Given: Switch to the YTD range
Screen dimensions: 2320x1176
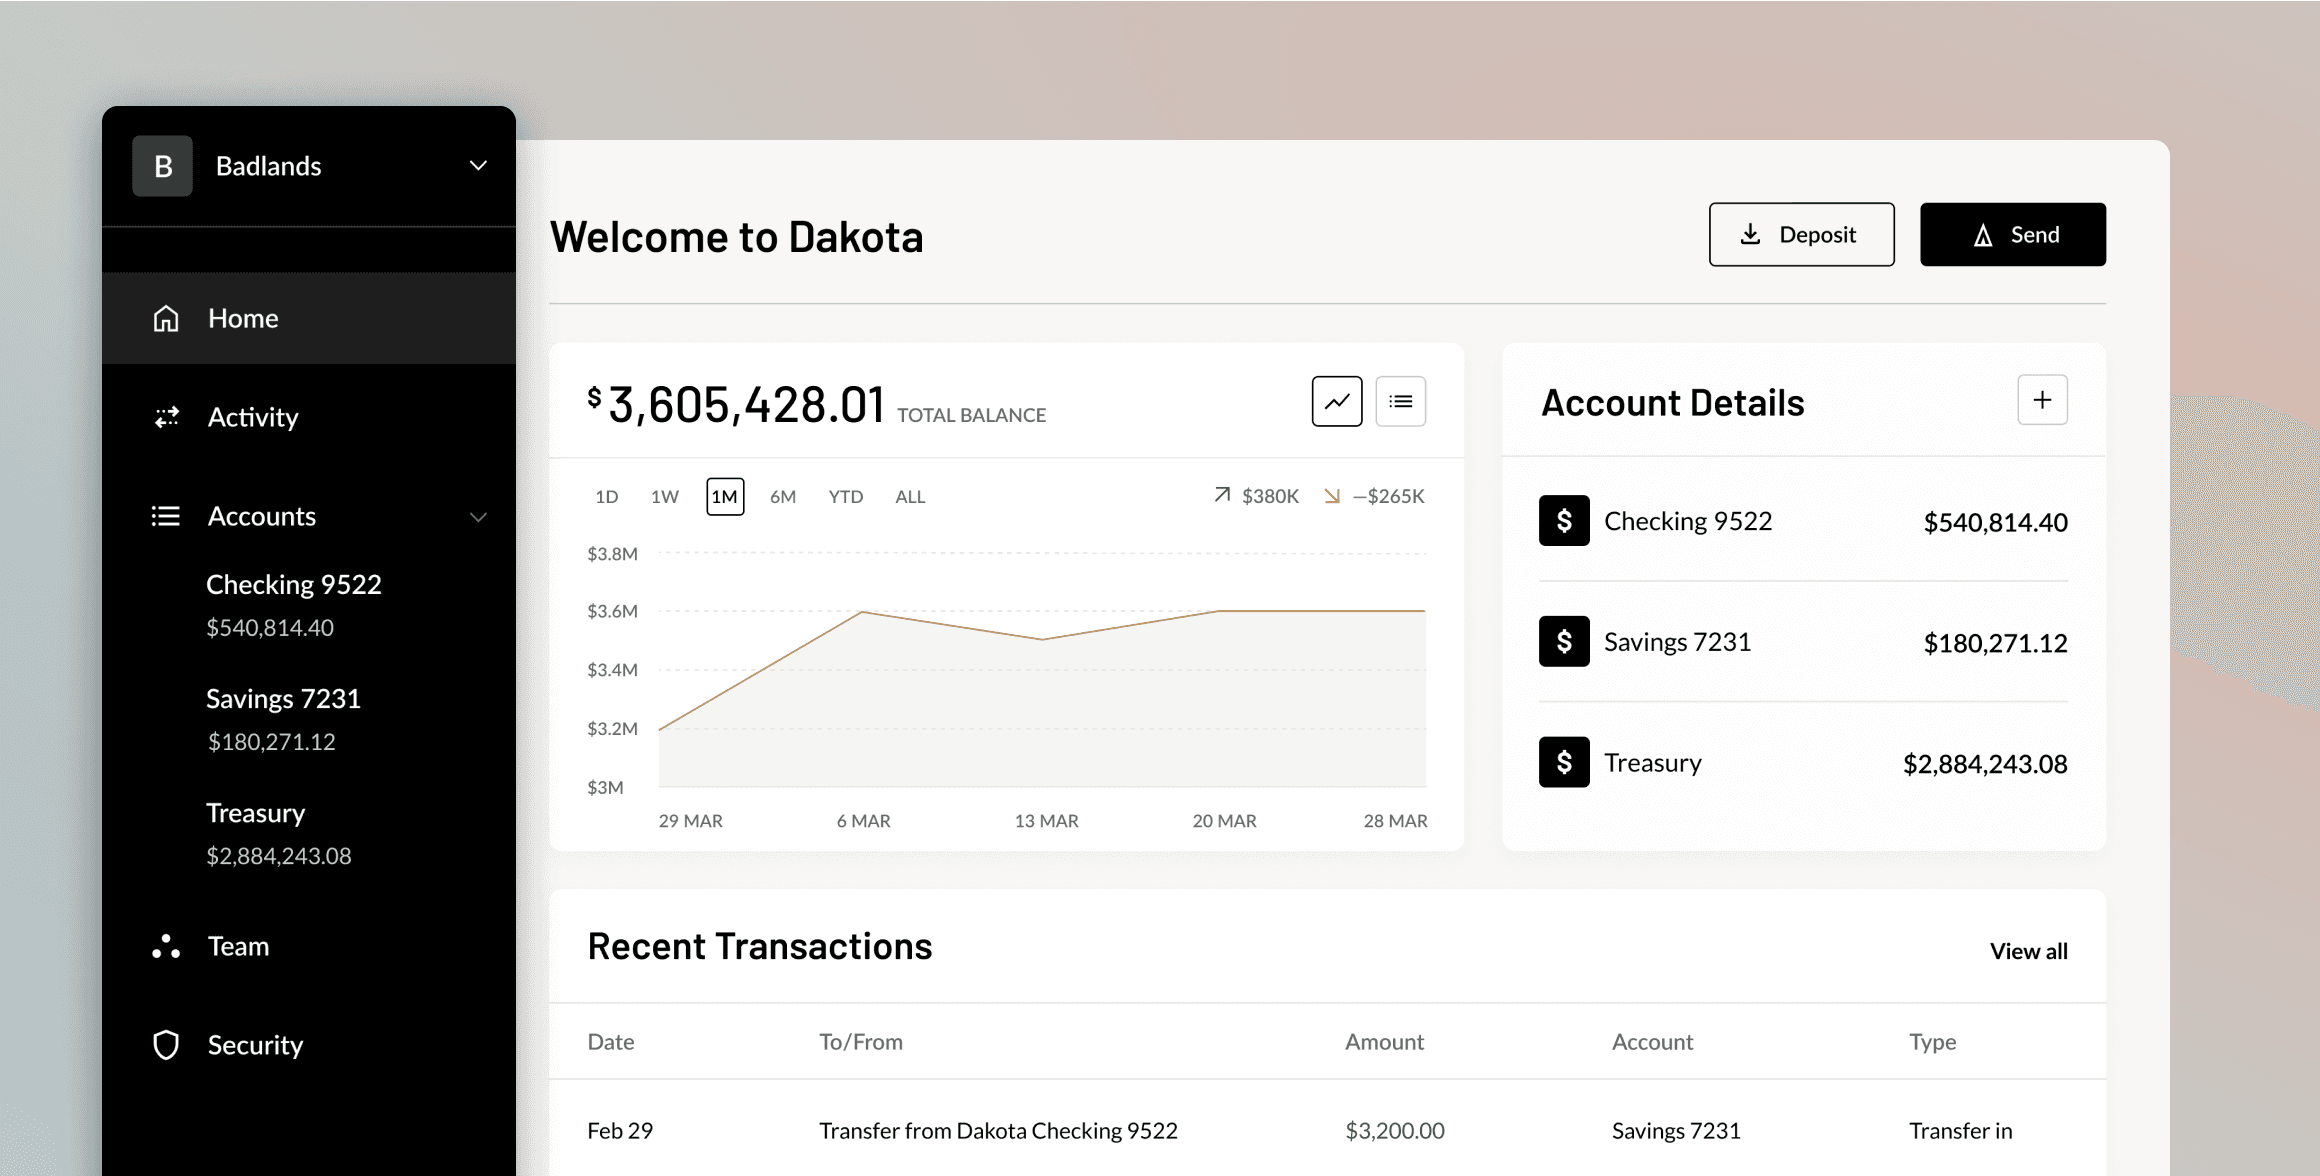Looking at the screenshot, I should pyautogui.click(x=845, y=496).
